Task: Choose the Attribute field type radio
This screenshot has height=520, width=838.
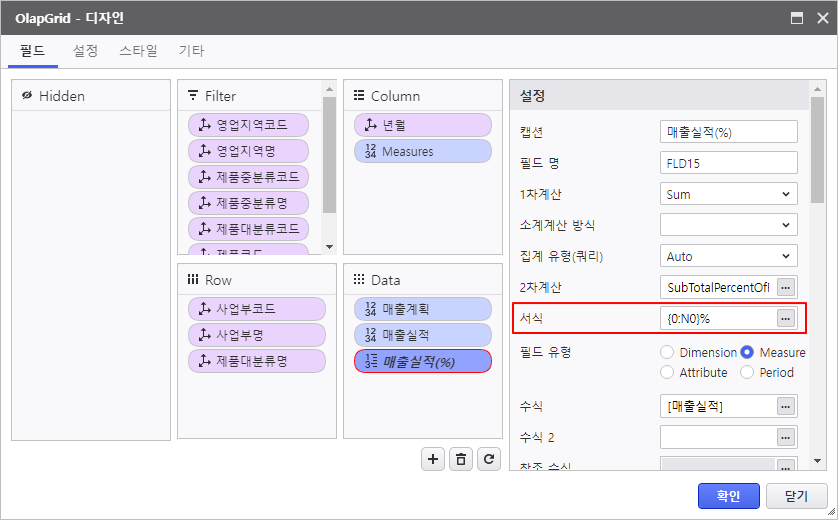Action: coord(668,372)
